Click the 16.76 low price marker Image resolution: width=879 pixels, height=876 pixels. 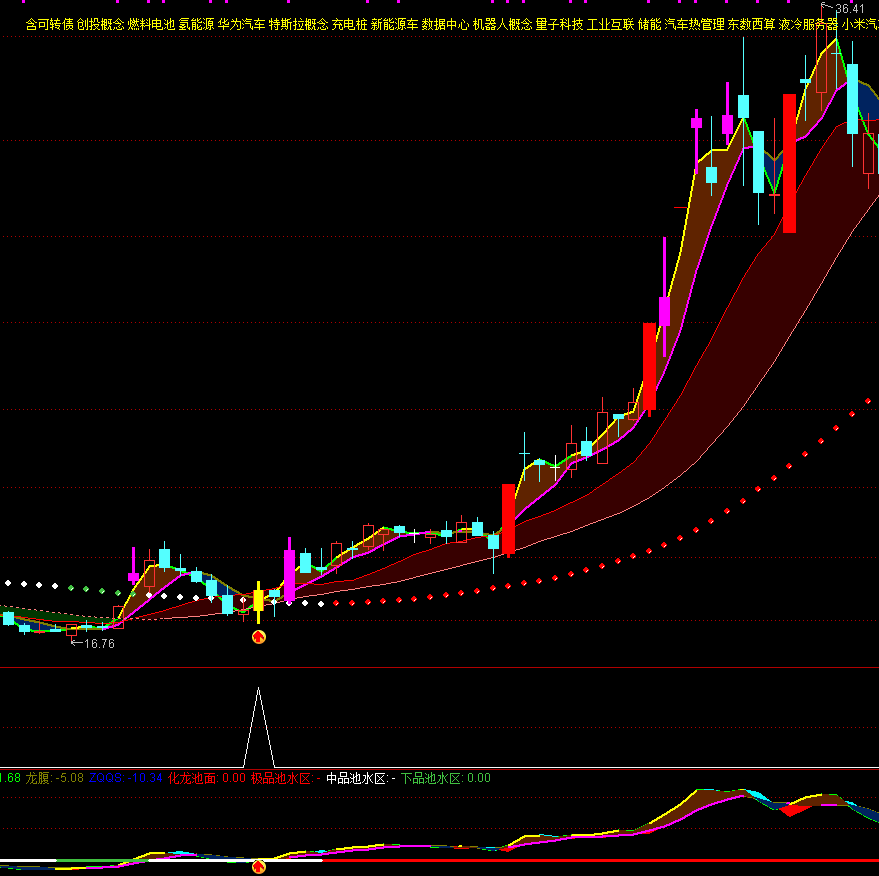(x=98, y=644)
